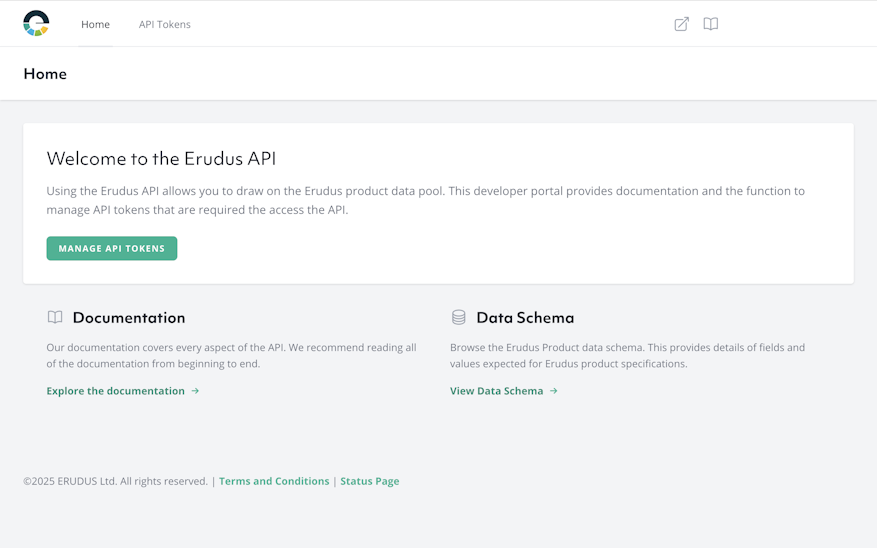Open the book documentation icon in header
Viewport: 877px width, 548px height.
click(710, 24)
